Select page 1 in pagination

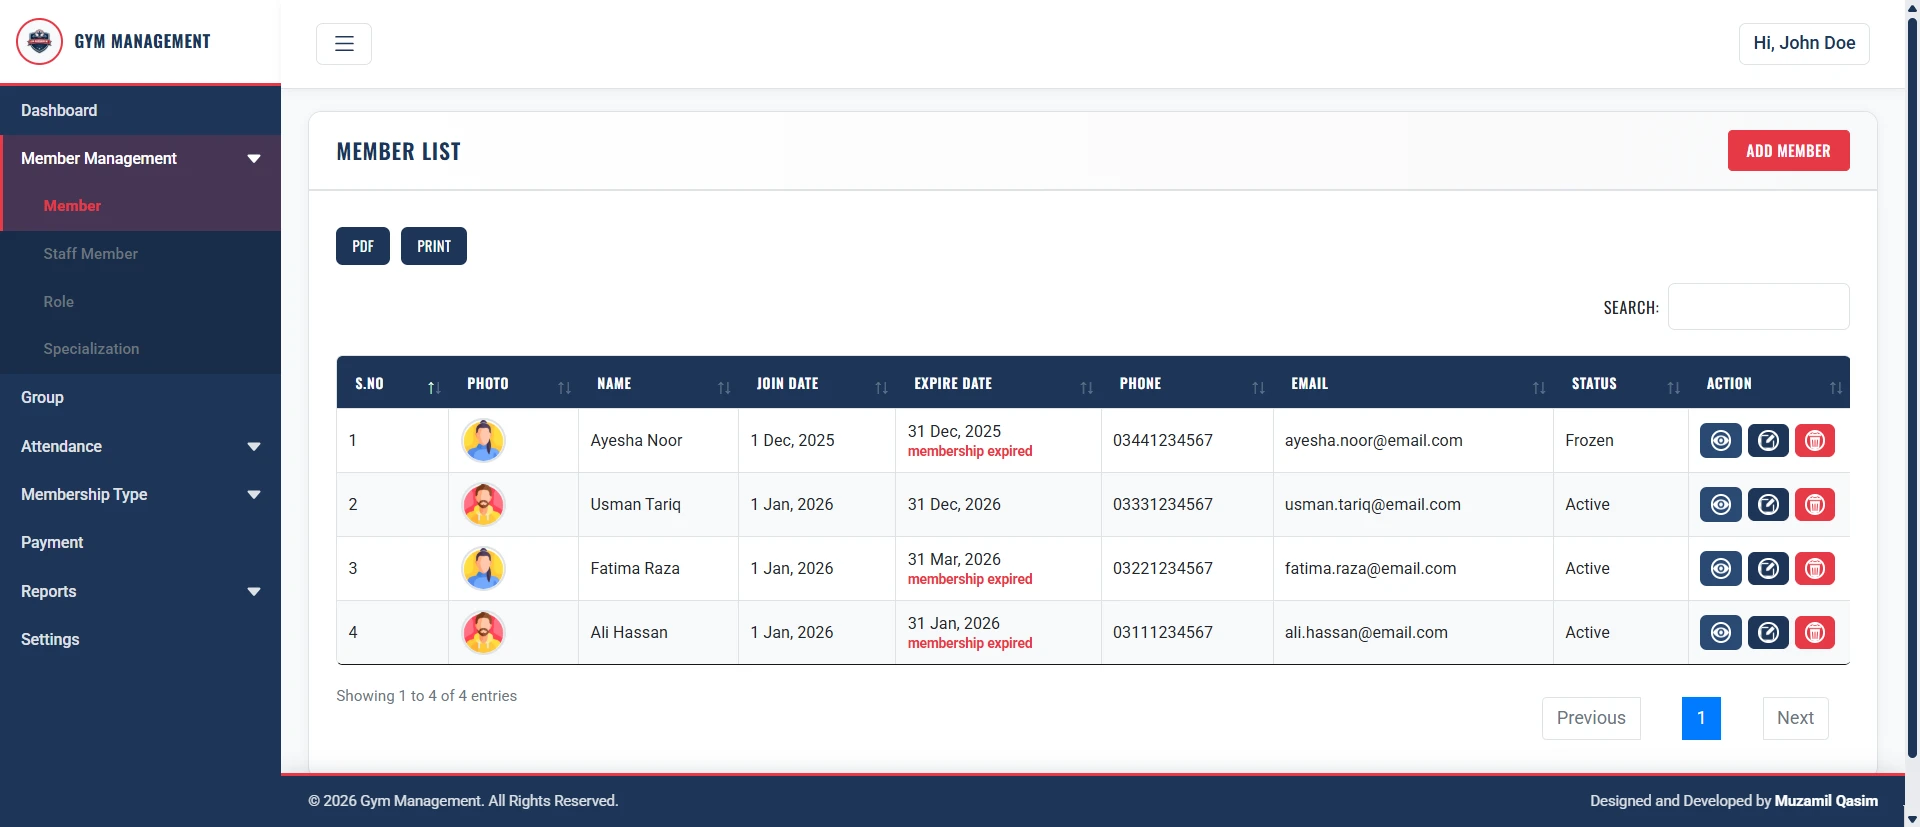1701,718
